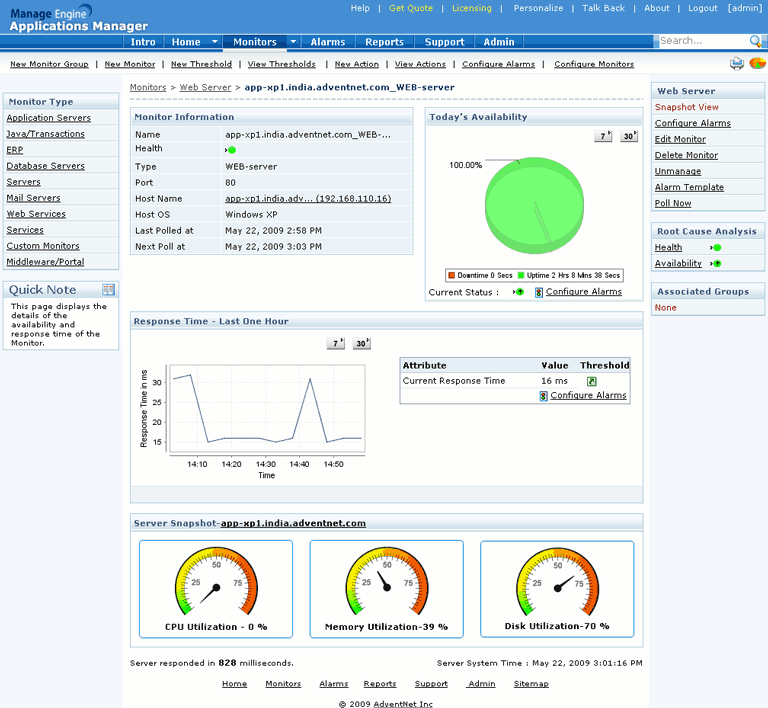Viewport: 768px width, 708px height.
Task: Click the green Uptime legend swatch
Action: [521, 276]
